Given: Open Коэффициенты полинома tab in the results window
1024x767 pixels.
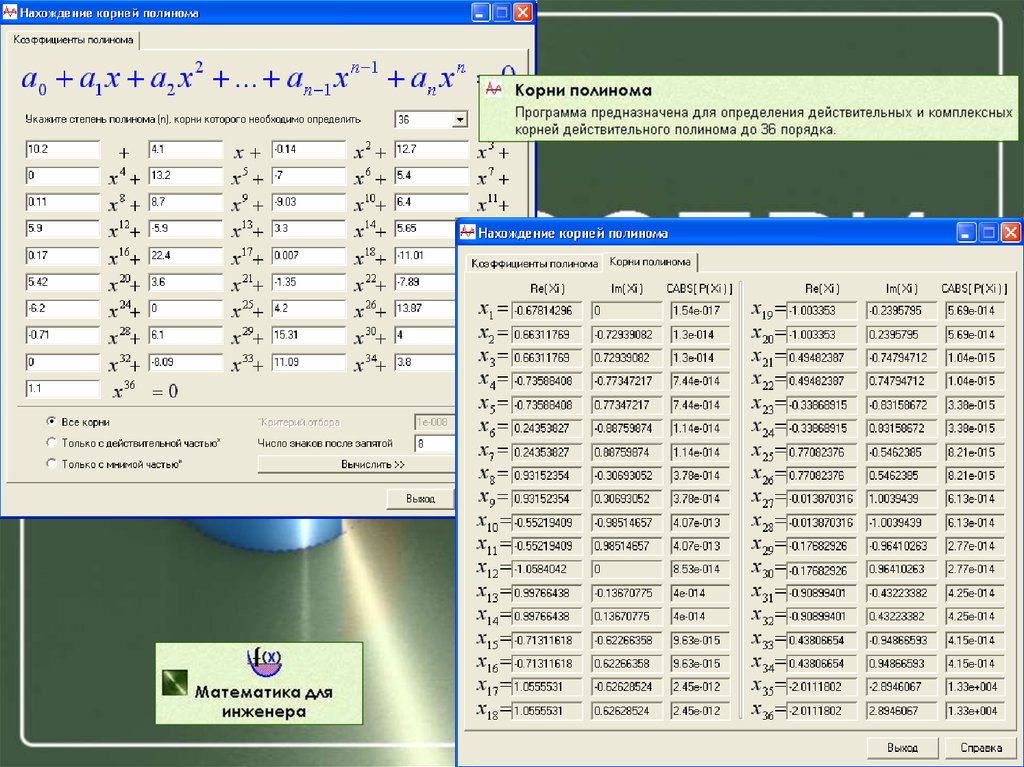Looking at the screenshot, I should [535, 263].
